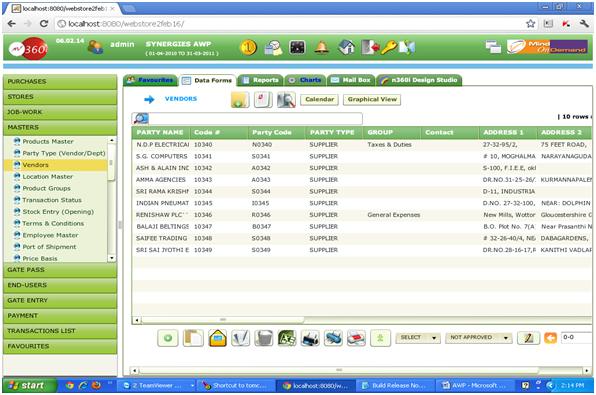The image size is (596, 395).
Task: Click the green add new record icon
Action: coord(168,338)
